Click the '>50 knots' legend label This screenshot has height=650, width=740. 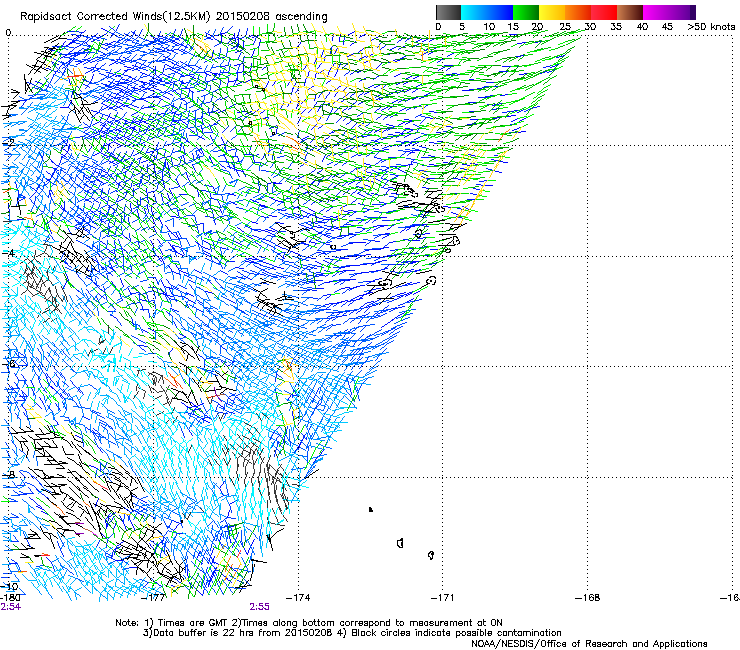point(711,26)
